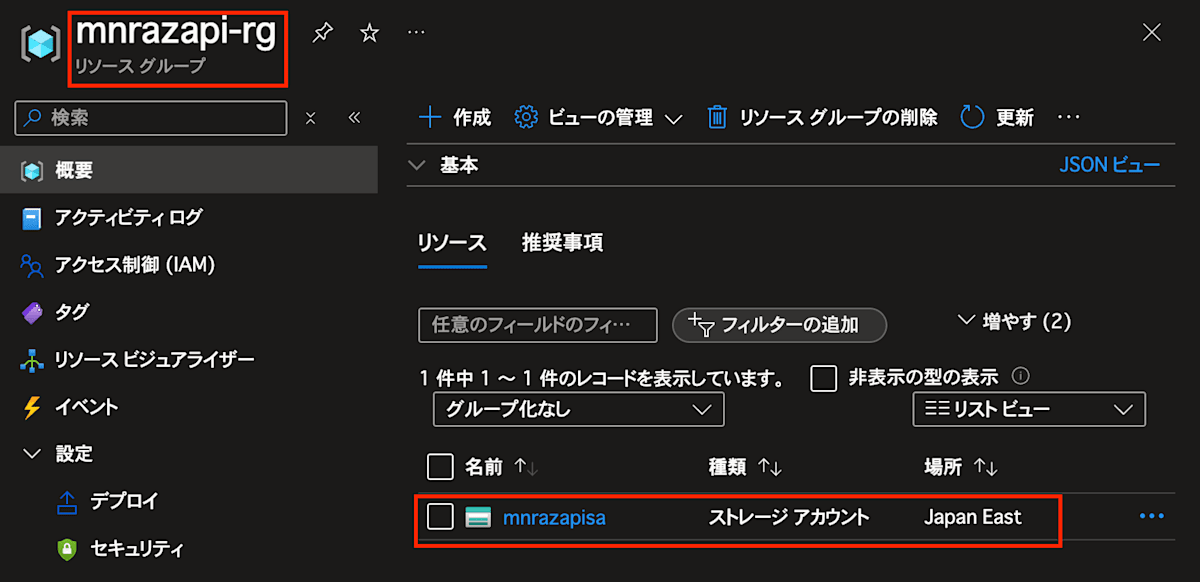
Task: Open リスト ビュー dropdown
Action: (1029, 409)
